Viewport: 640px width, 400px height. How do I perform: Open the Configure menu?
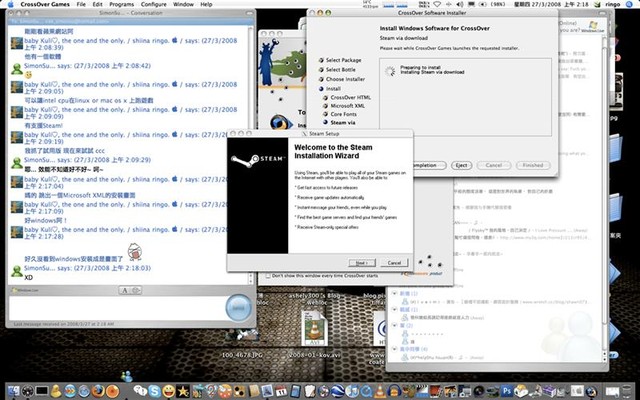coord(153,4)
